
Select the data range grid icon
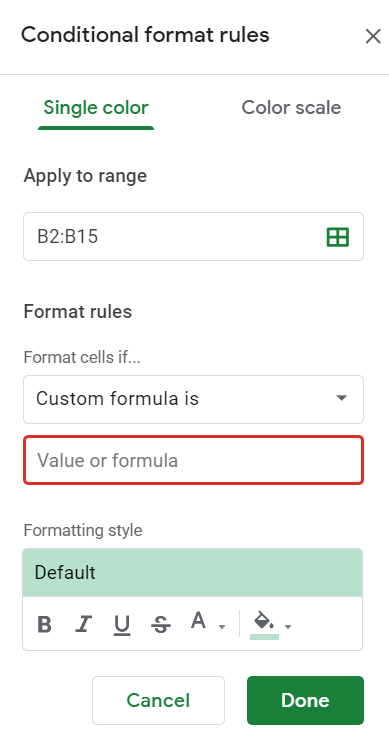click(338, 237)
